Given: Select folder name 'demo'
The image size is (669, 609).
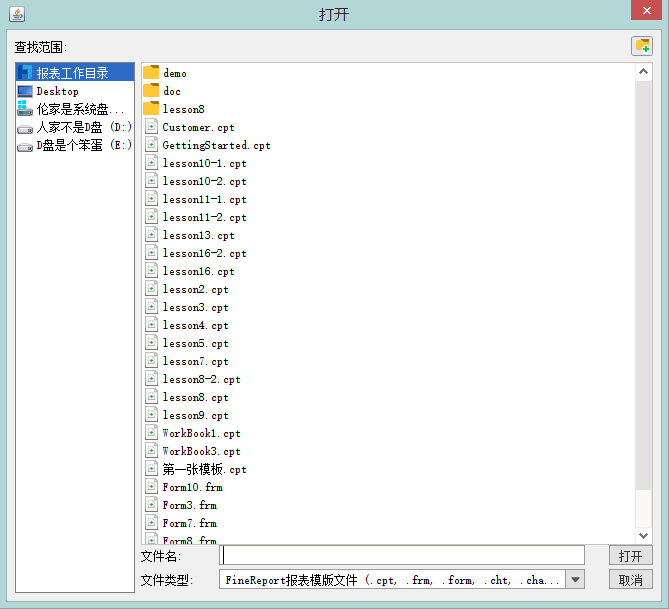Looking at the screenshot, I should pyautogui.click(x=175, y=73).
